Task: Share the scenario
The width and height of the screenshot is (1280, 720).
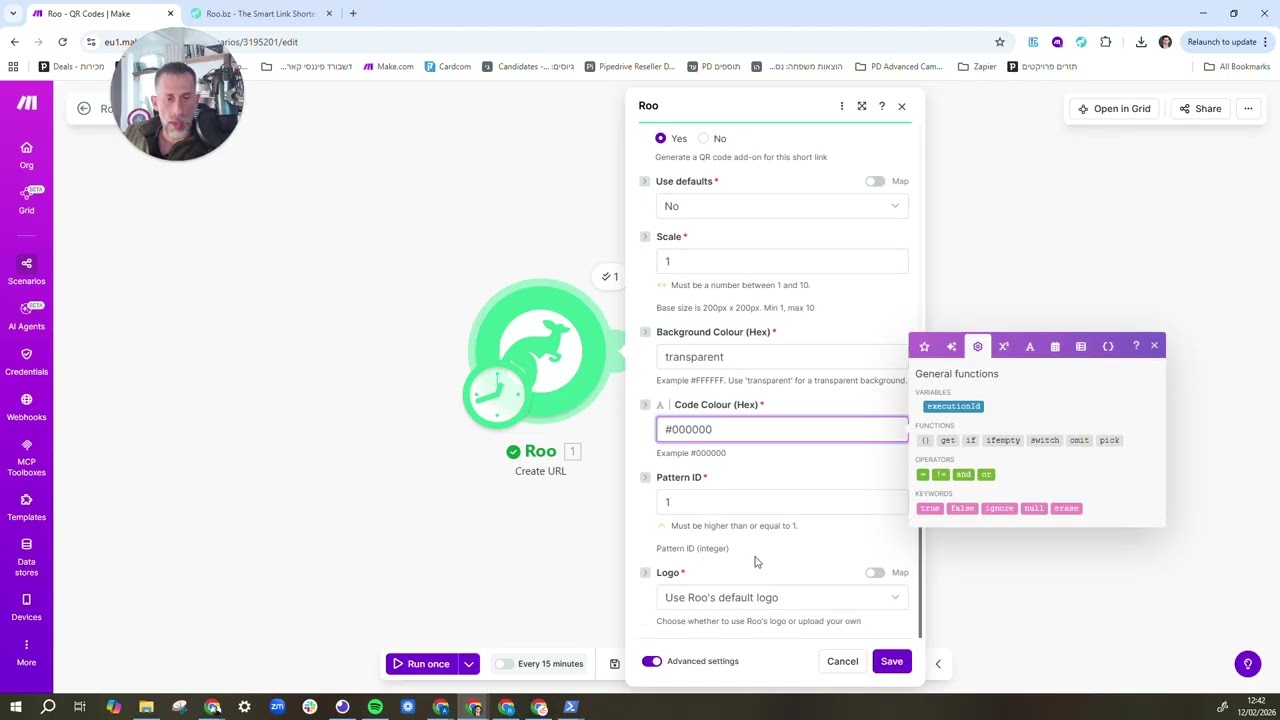Action: (1200, 108)
